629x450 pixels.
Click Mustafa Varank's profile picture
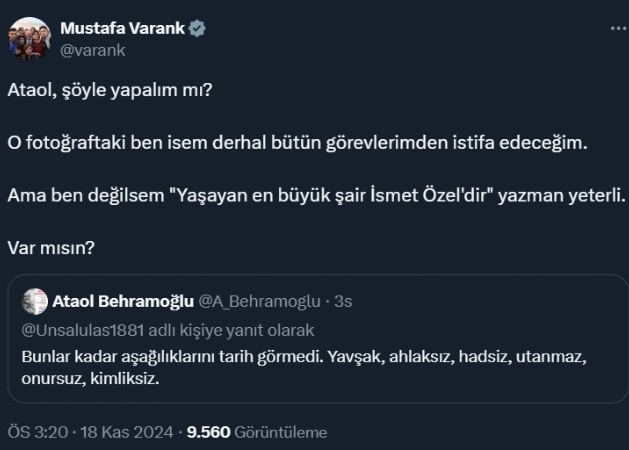[x=30, y=38]
